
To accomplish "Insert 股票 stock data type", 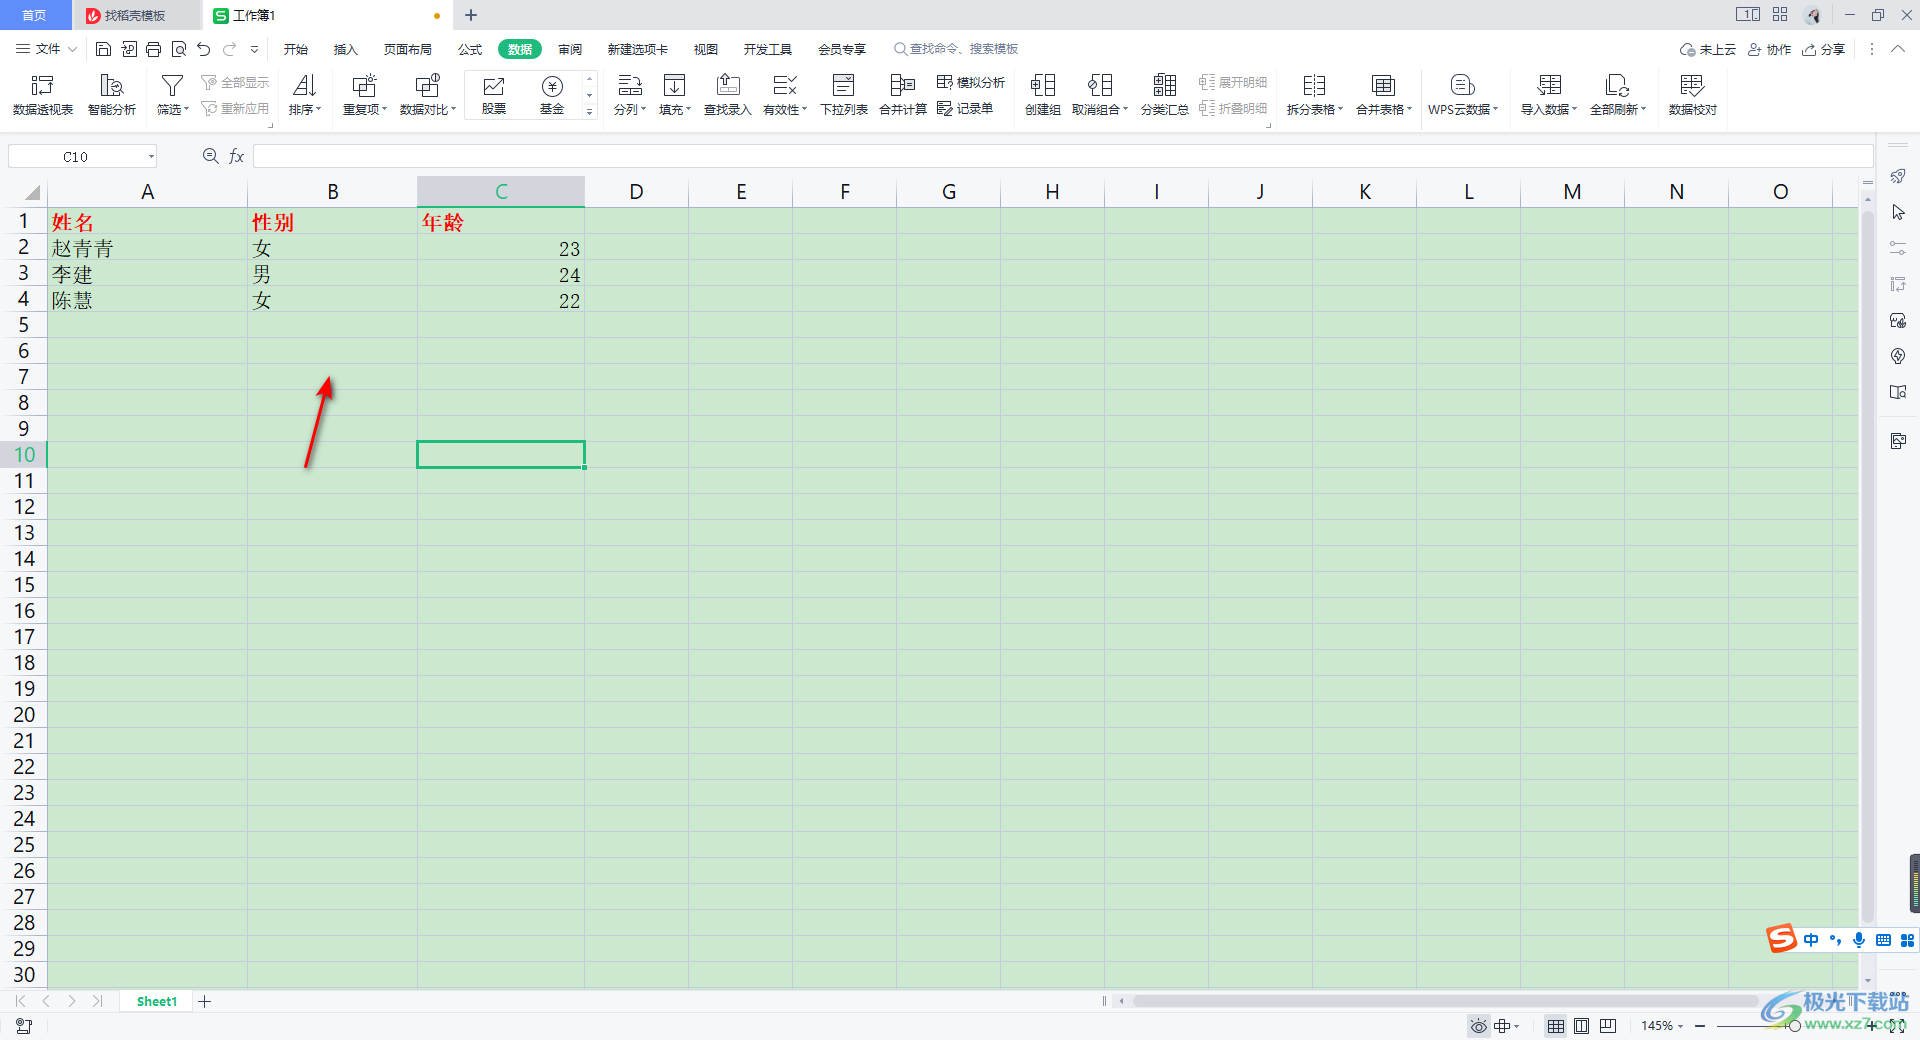I will click(494, 95).
